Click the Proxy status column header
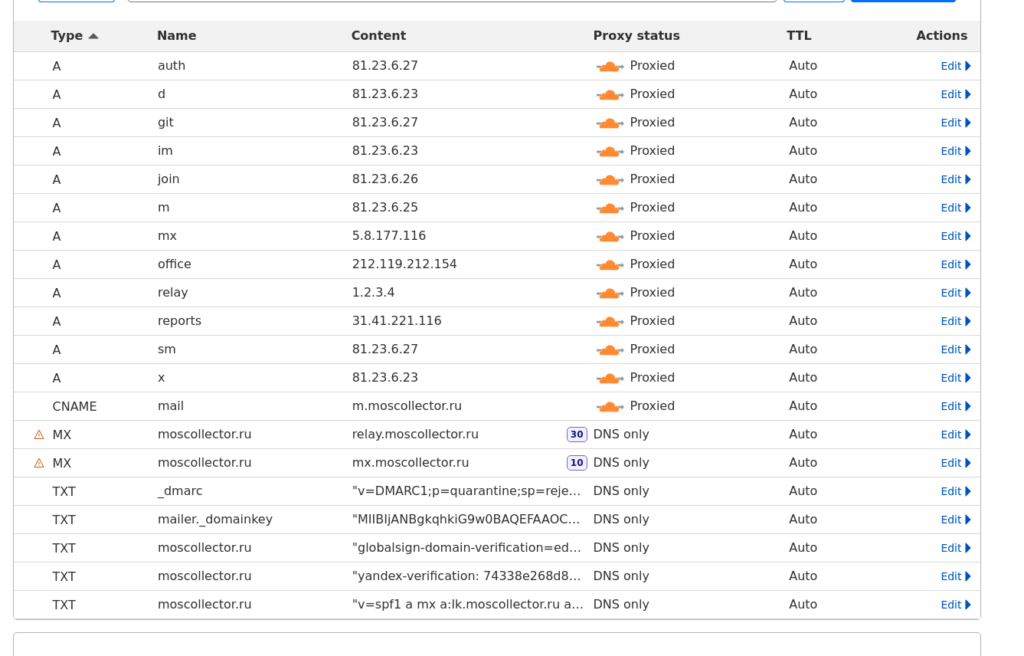Viewport: 1024px width, 656px height. (x=636, y=36)
